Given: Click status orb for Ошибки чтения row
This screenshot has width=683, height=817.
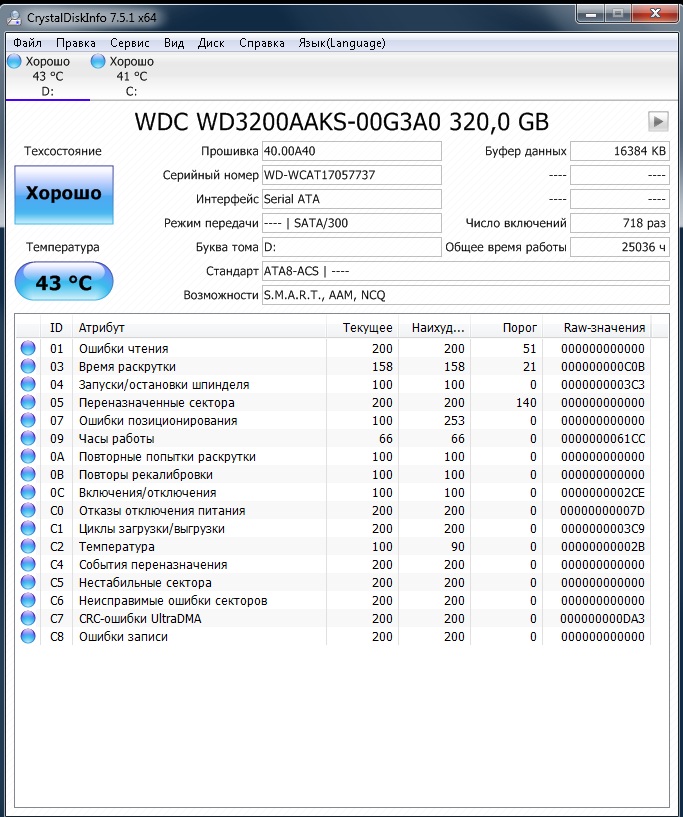Looking at the screenshot, I should click(28, 348).
